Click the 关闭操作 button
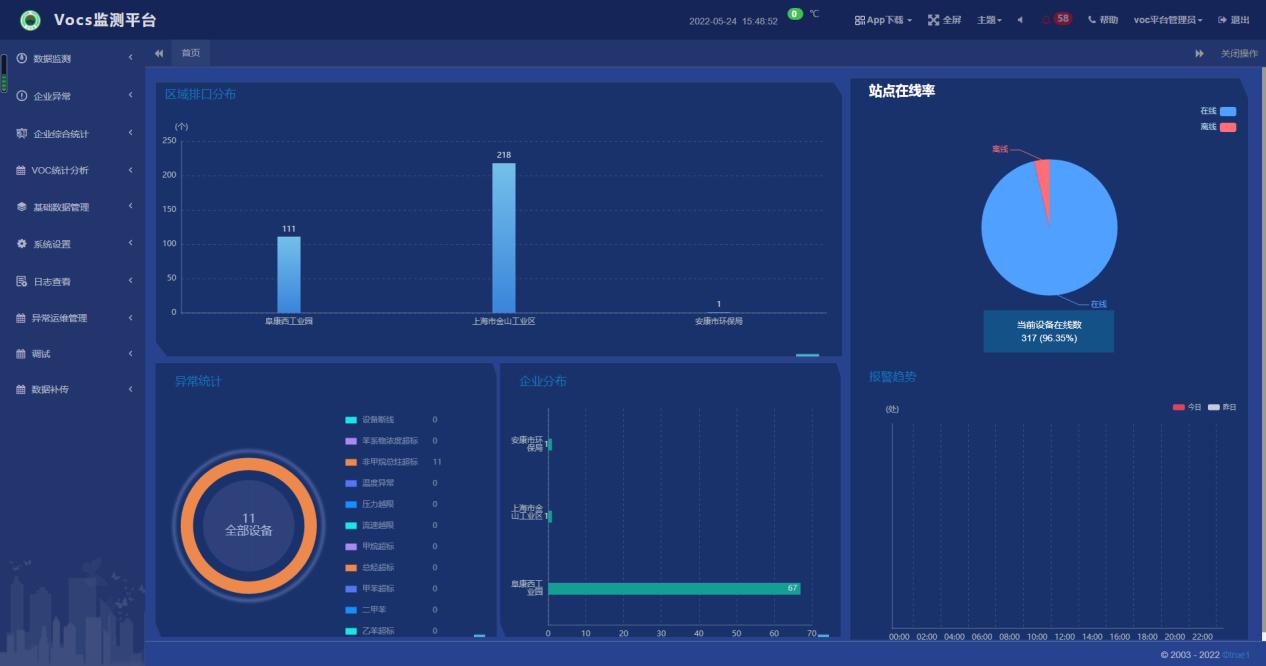This screenshot has width=1266, height=666. coord(1238,53)
